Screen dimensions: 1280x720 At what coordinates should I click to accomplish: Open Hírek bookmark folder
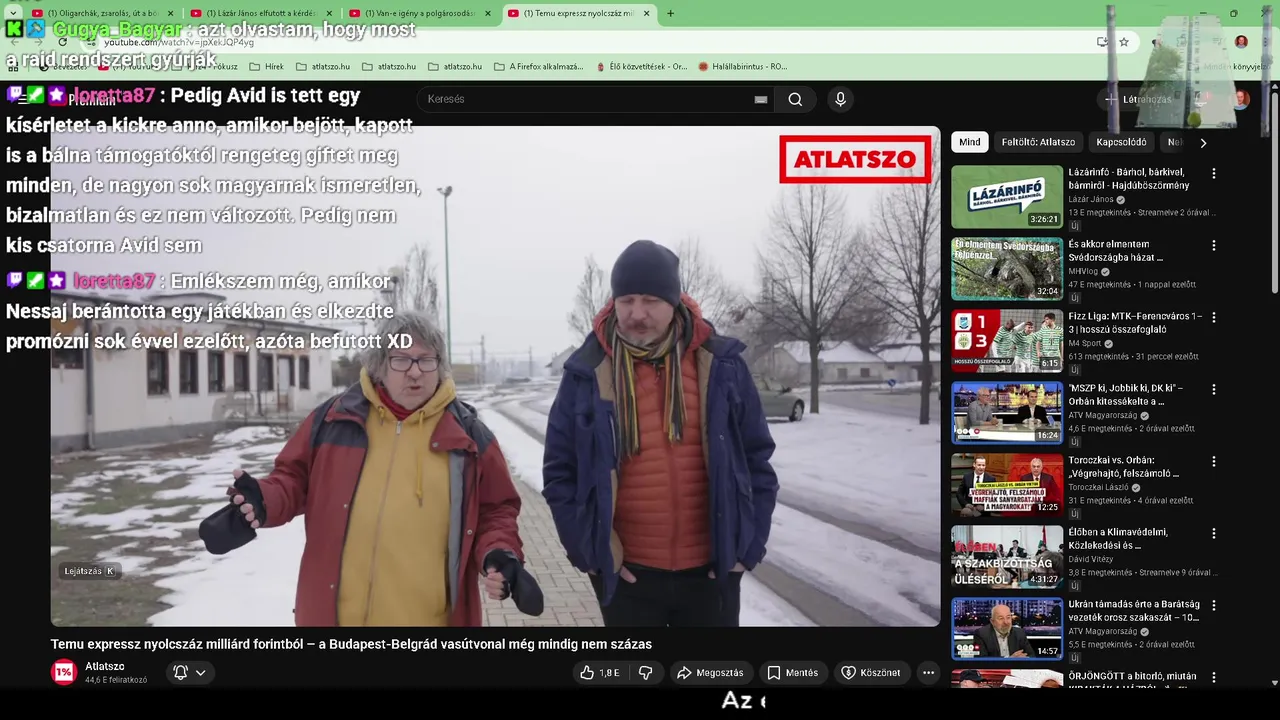(x=265, y=66)
